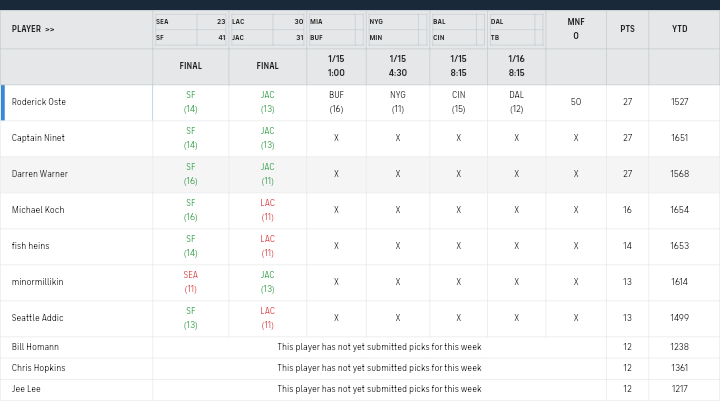Select player Michael Koch
The height and width of the screenshot is (406, 720).
[x=36, y=210]
